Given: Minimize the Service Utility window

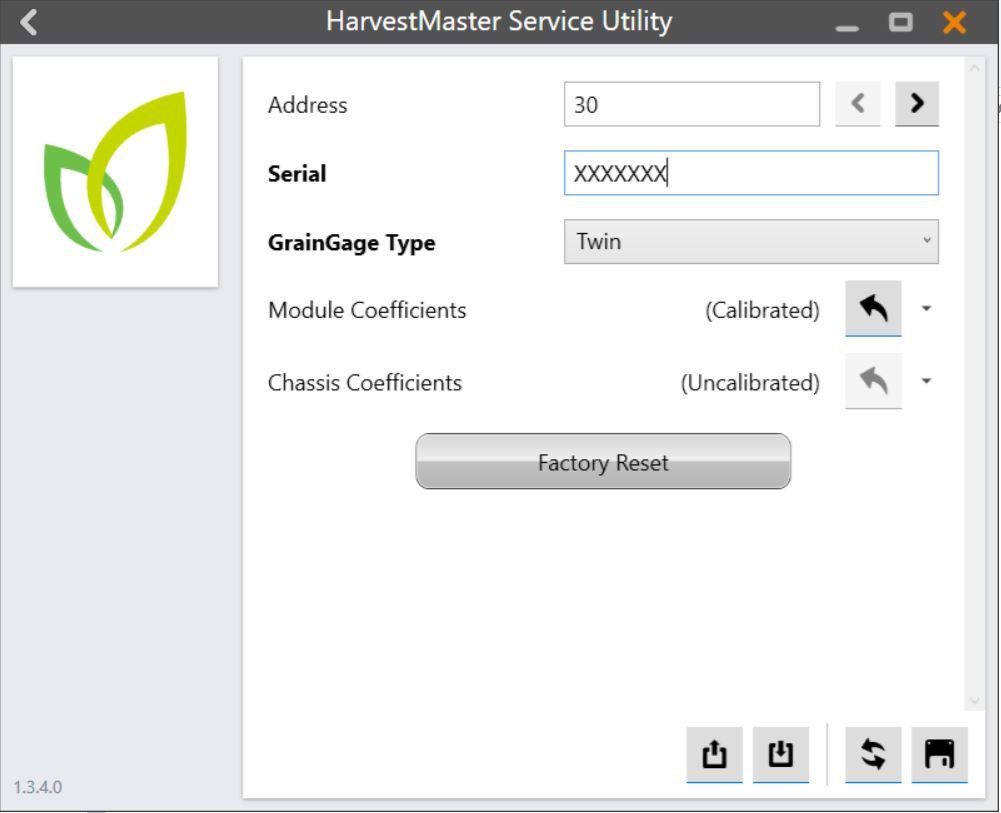Looking at the screenshot, I should 847,28.
